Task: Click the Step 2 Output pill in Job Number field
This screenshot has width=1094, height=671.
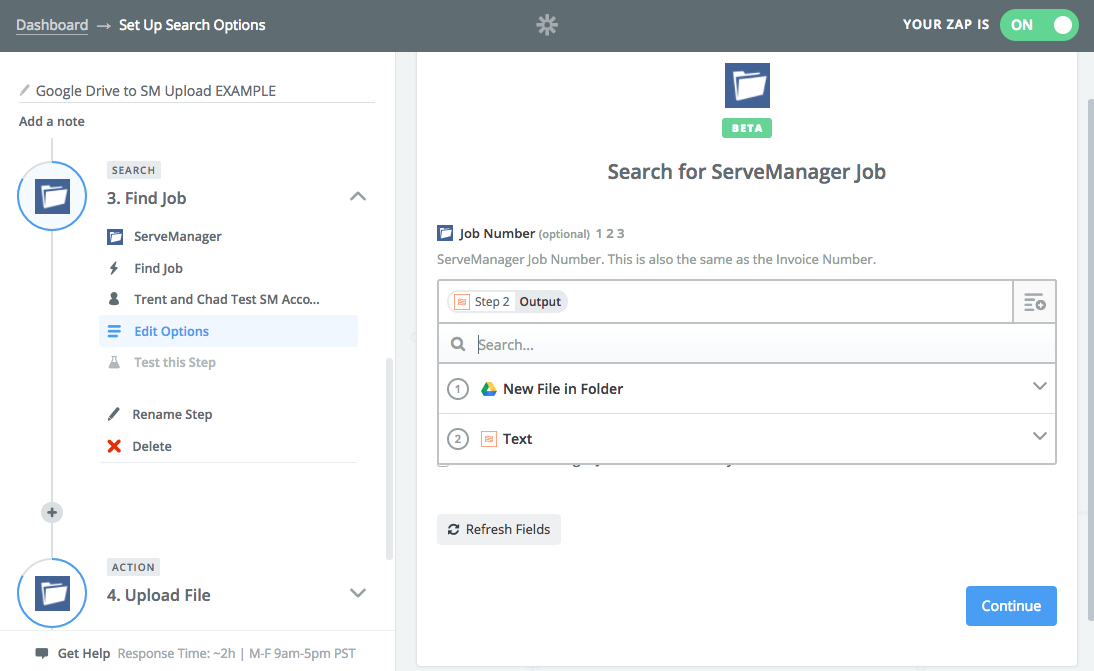Action: (507, 301)
